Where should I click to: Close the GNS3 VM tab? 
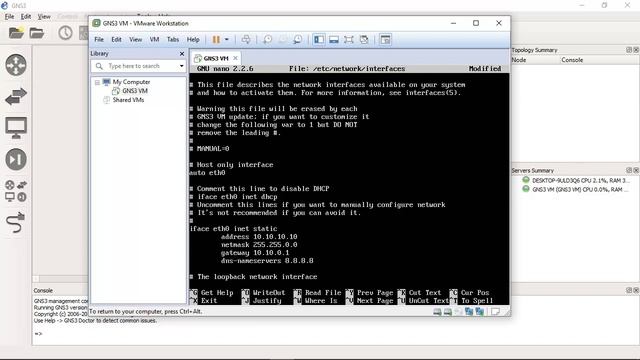[x=235, y=58]
